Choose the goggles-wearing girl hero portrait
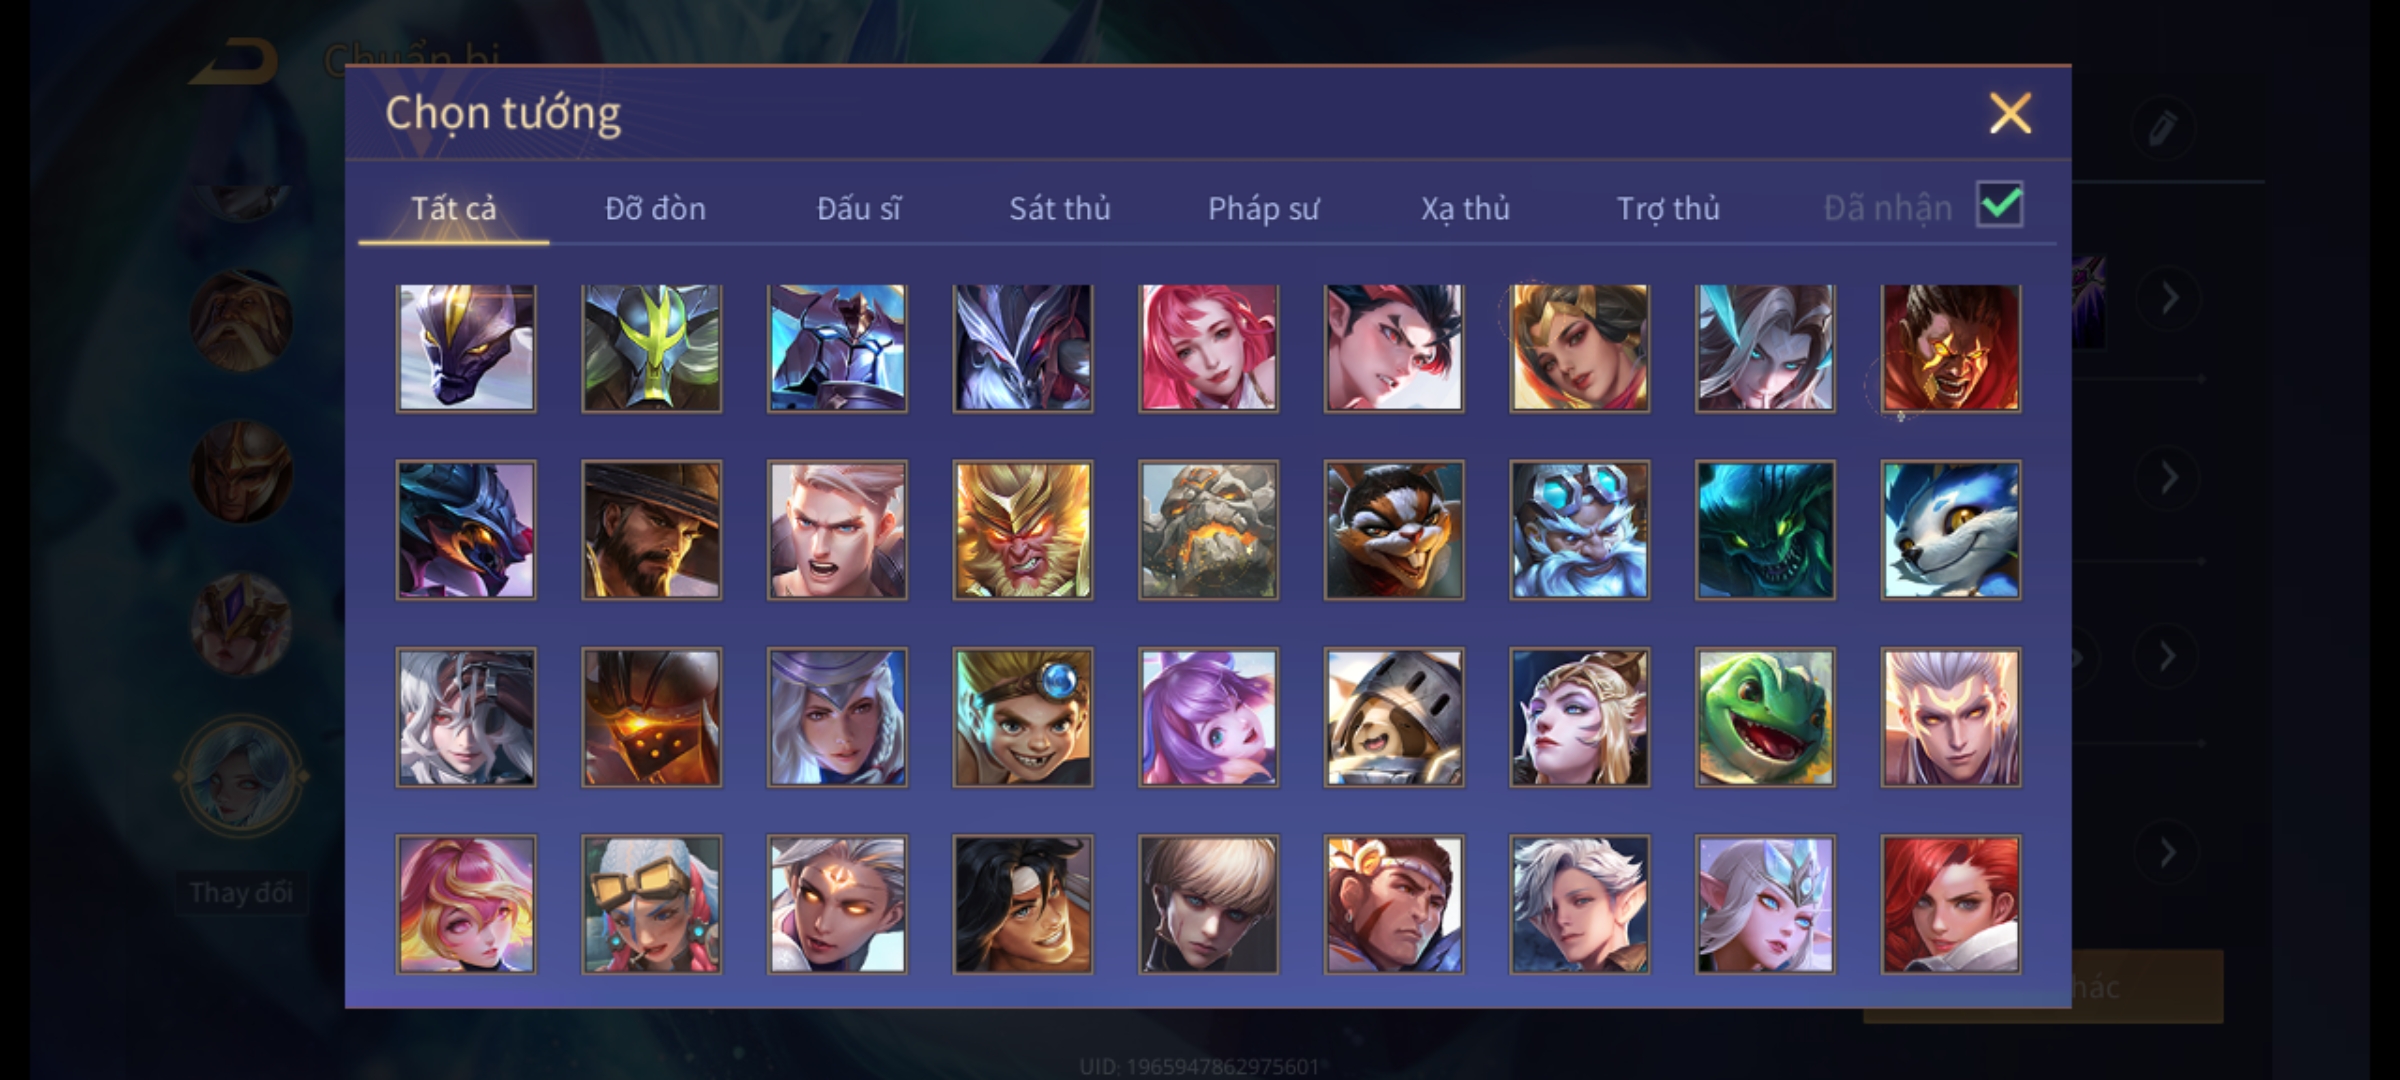Image resolution: width=2400 pixels, height=1080 pixels. 652,904
